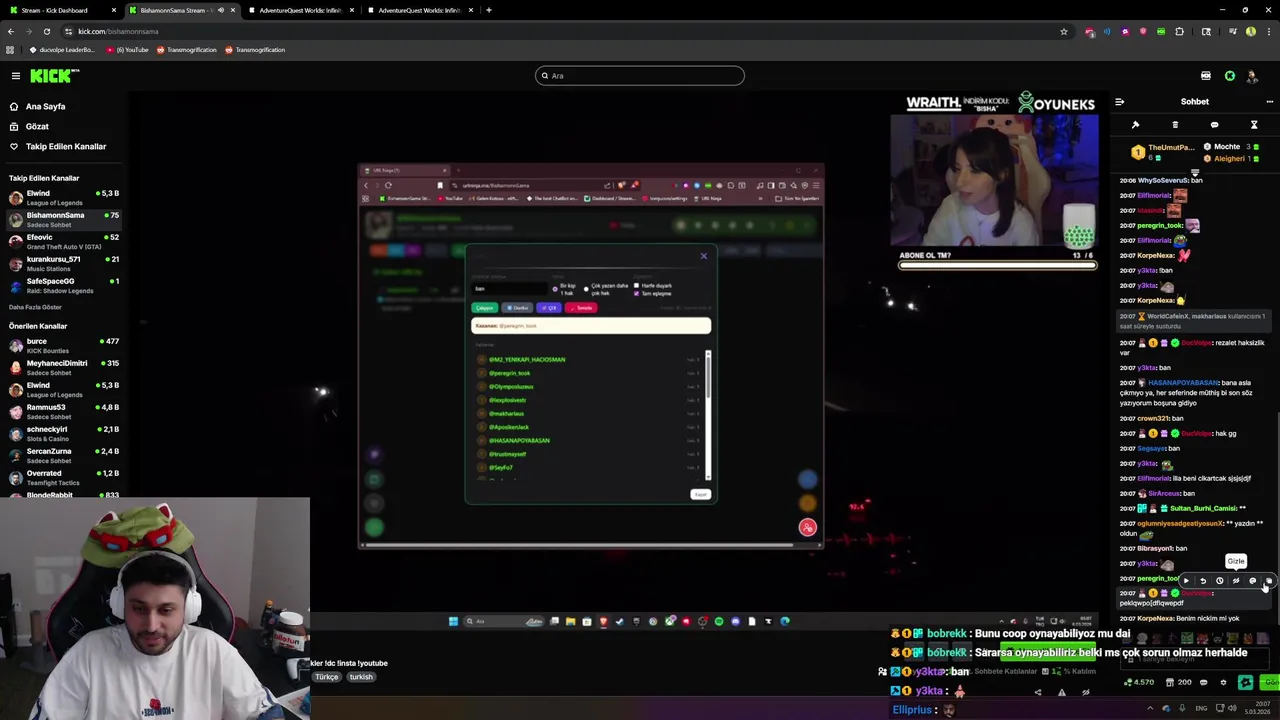This screenshot has height=720, width=1280.
Task: Open the Kick user avatar menu
Action: 1252,76
